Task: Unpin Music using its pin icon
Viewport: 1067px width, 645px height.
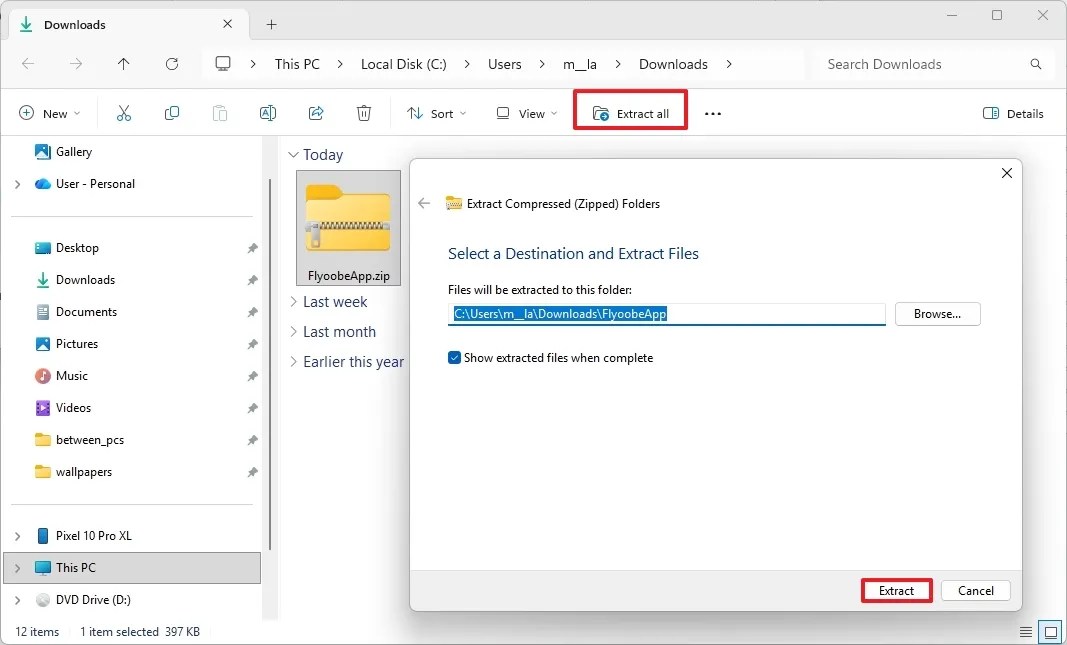Action: click(x=252, y=376)
